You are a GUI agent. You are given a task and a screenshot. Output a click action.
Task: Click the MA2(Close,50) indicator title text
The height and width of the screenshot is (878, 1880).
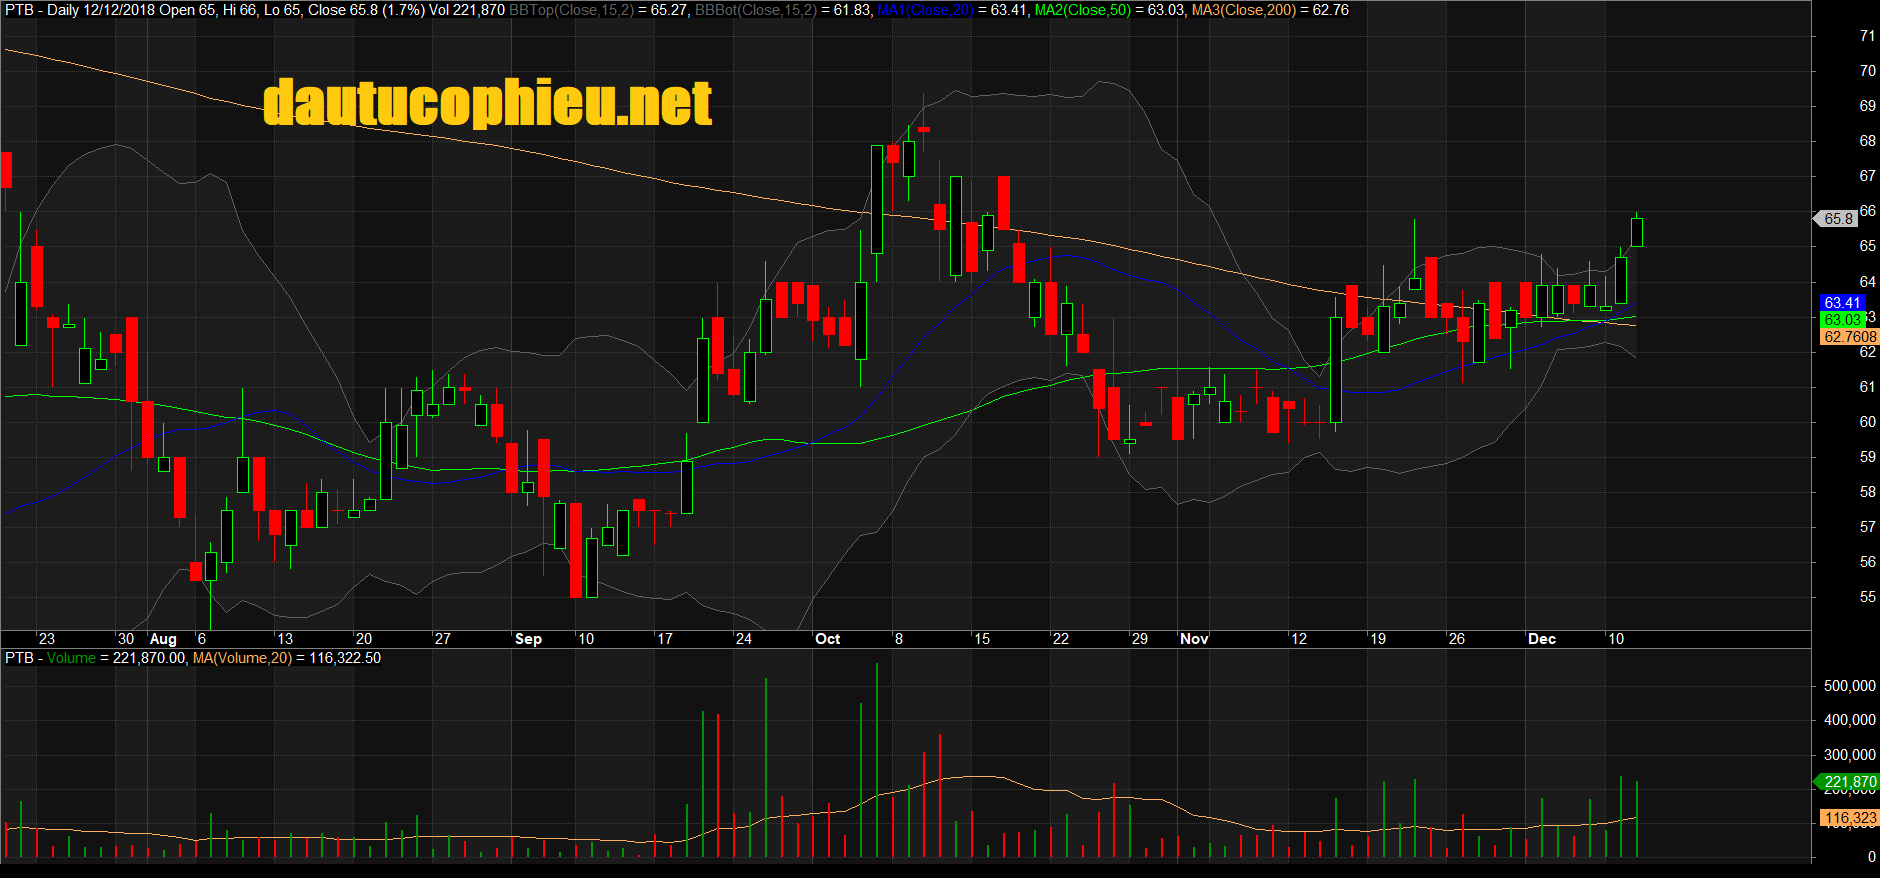[1083, 10]
